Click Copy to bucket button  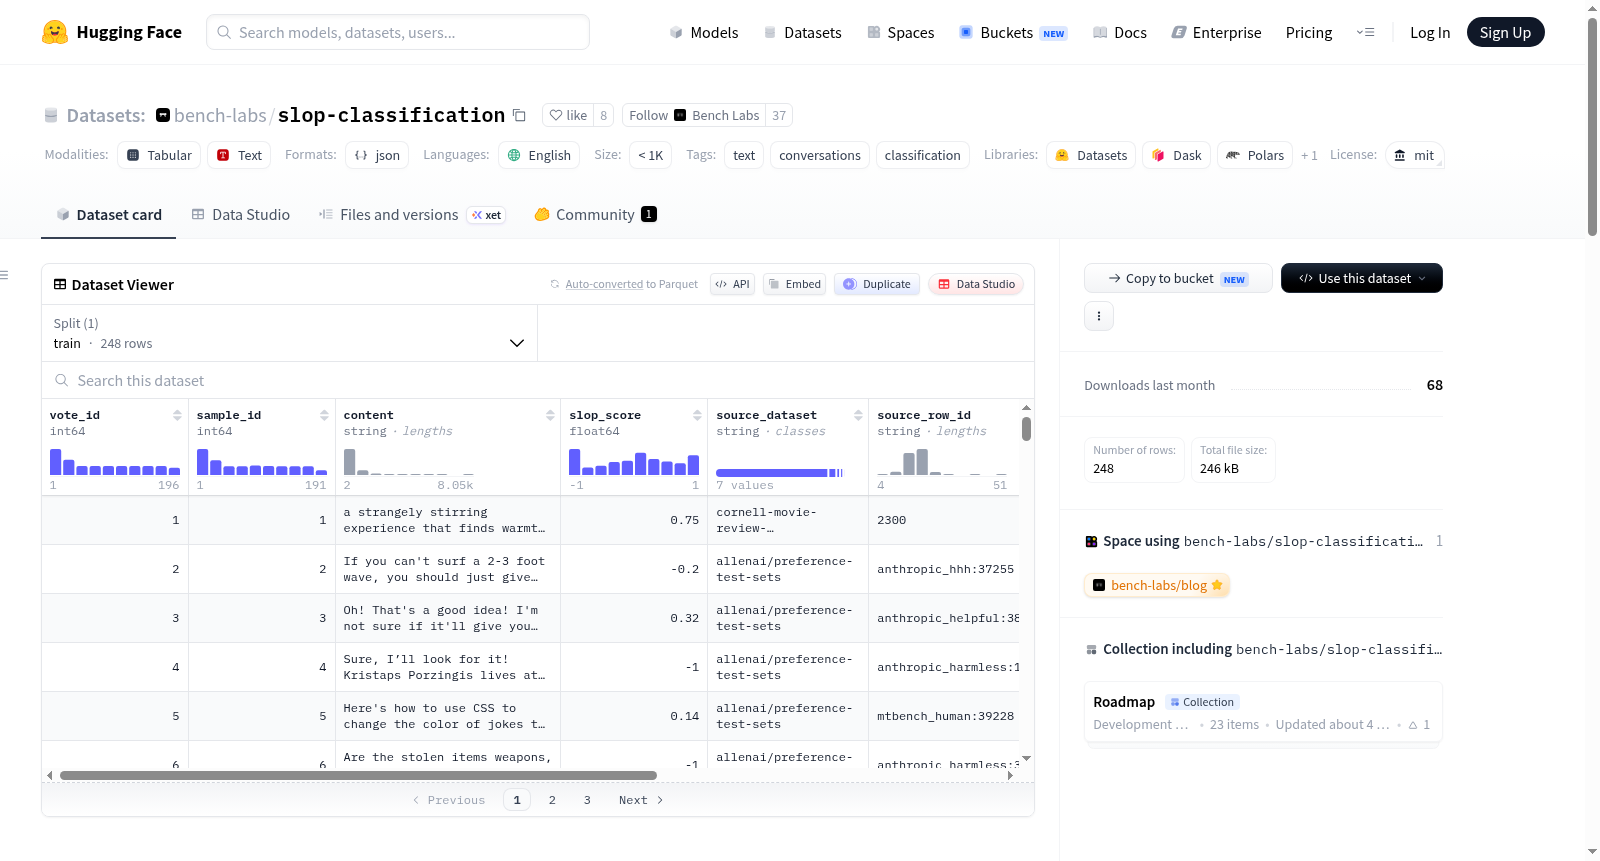coord(1178,278)
